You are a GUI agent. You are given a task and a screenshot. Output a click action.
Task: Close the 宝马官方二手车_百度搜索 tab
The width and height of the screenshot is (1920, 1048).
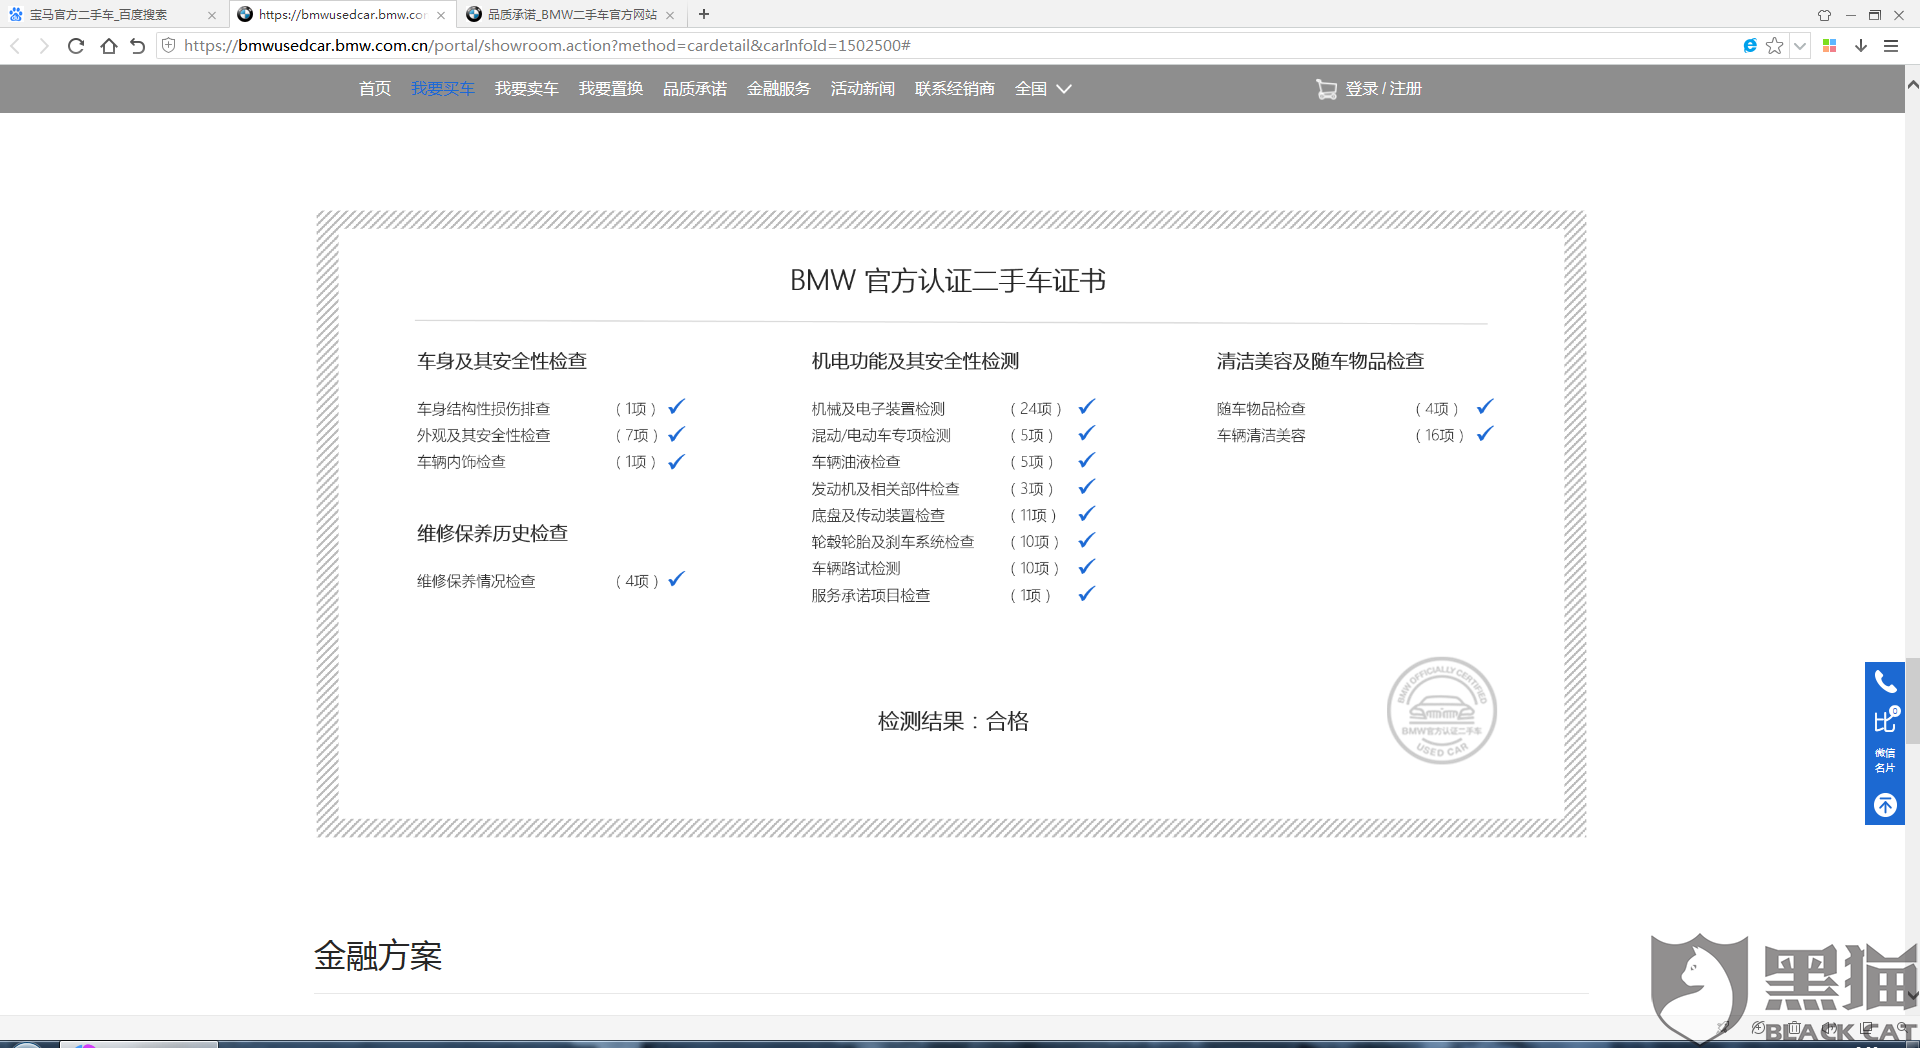point(212,15)
